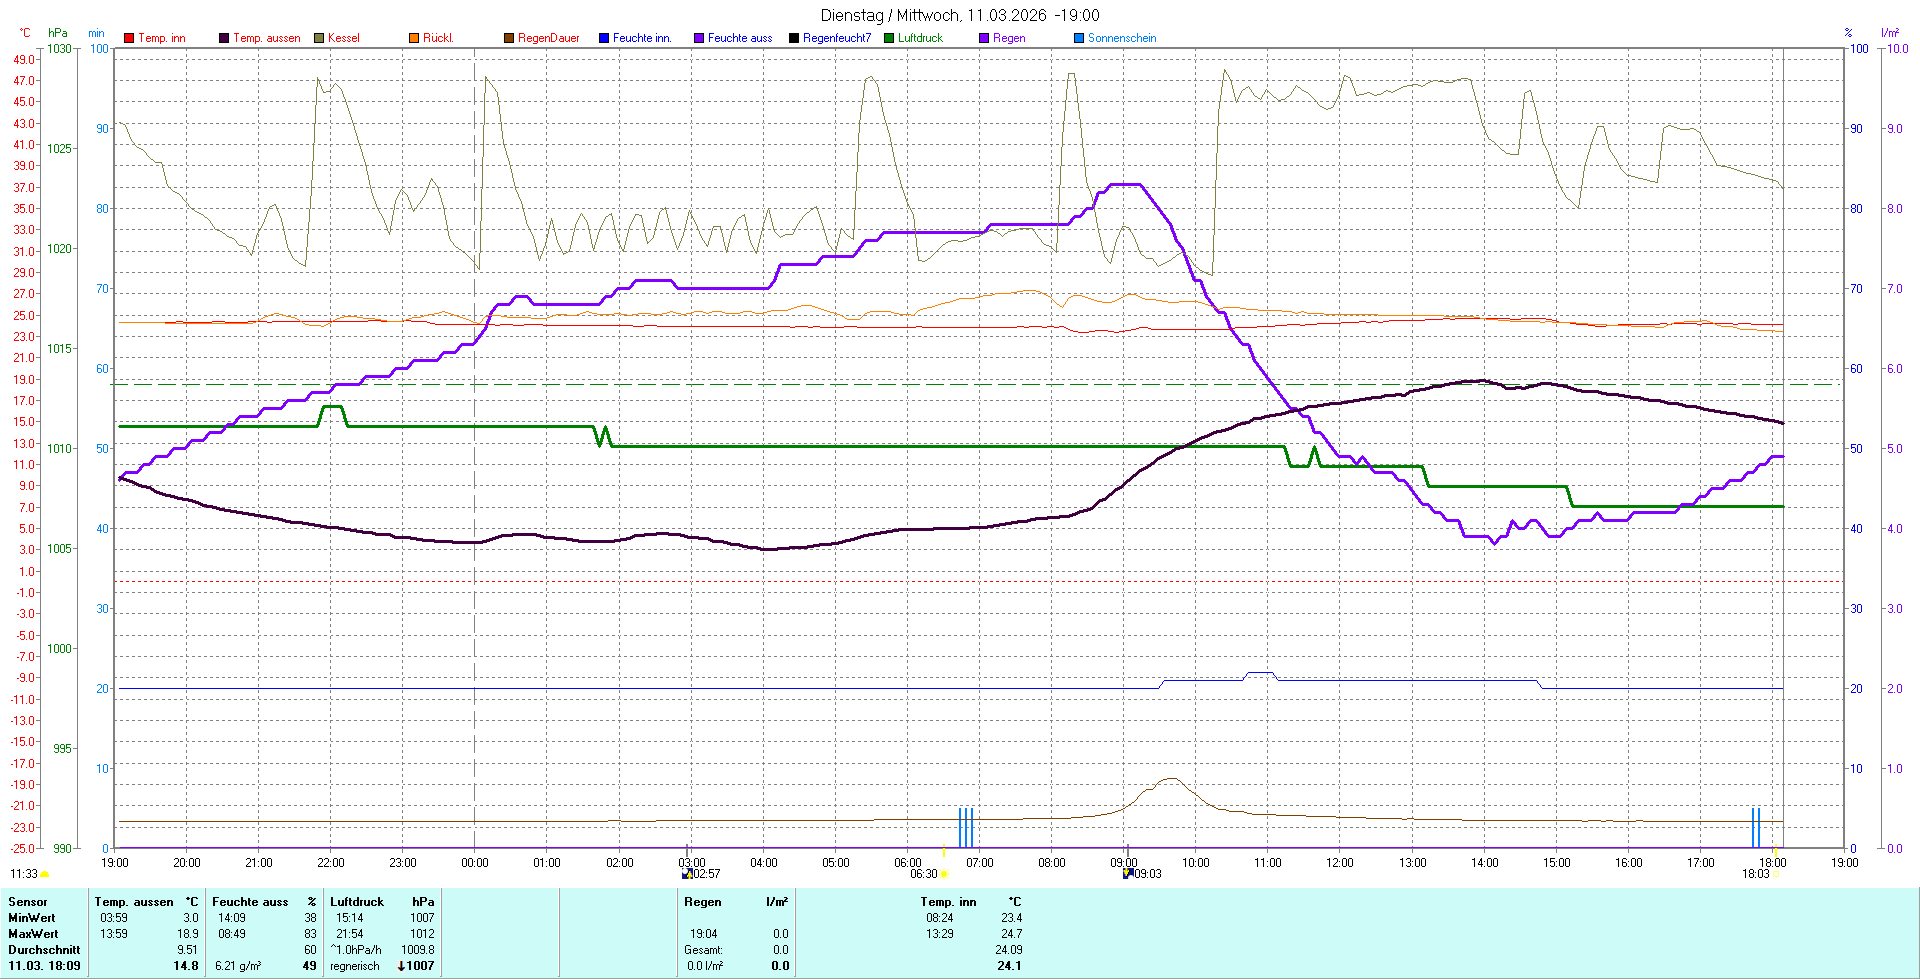Image resolution: width=1920 pixels, height=979 pixels.
Task: Click the falling pressure arrow beside 1007
Action: [x=401, y=966]
